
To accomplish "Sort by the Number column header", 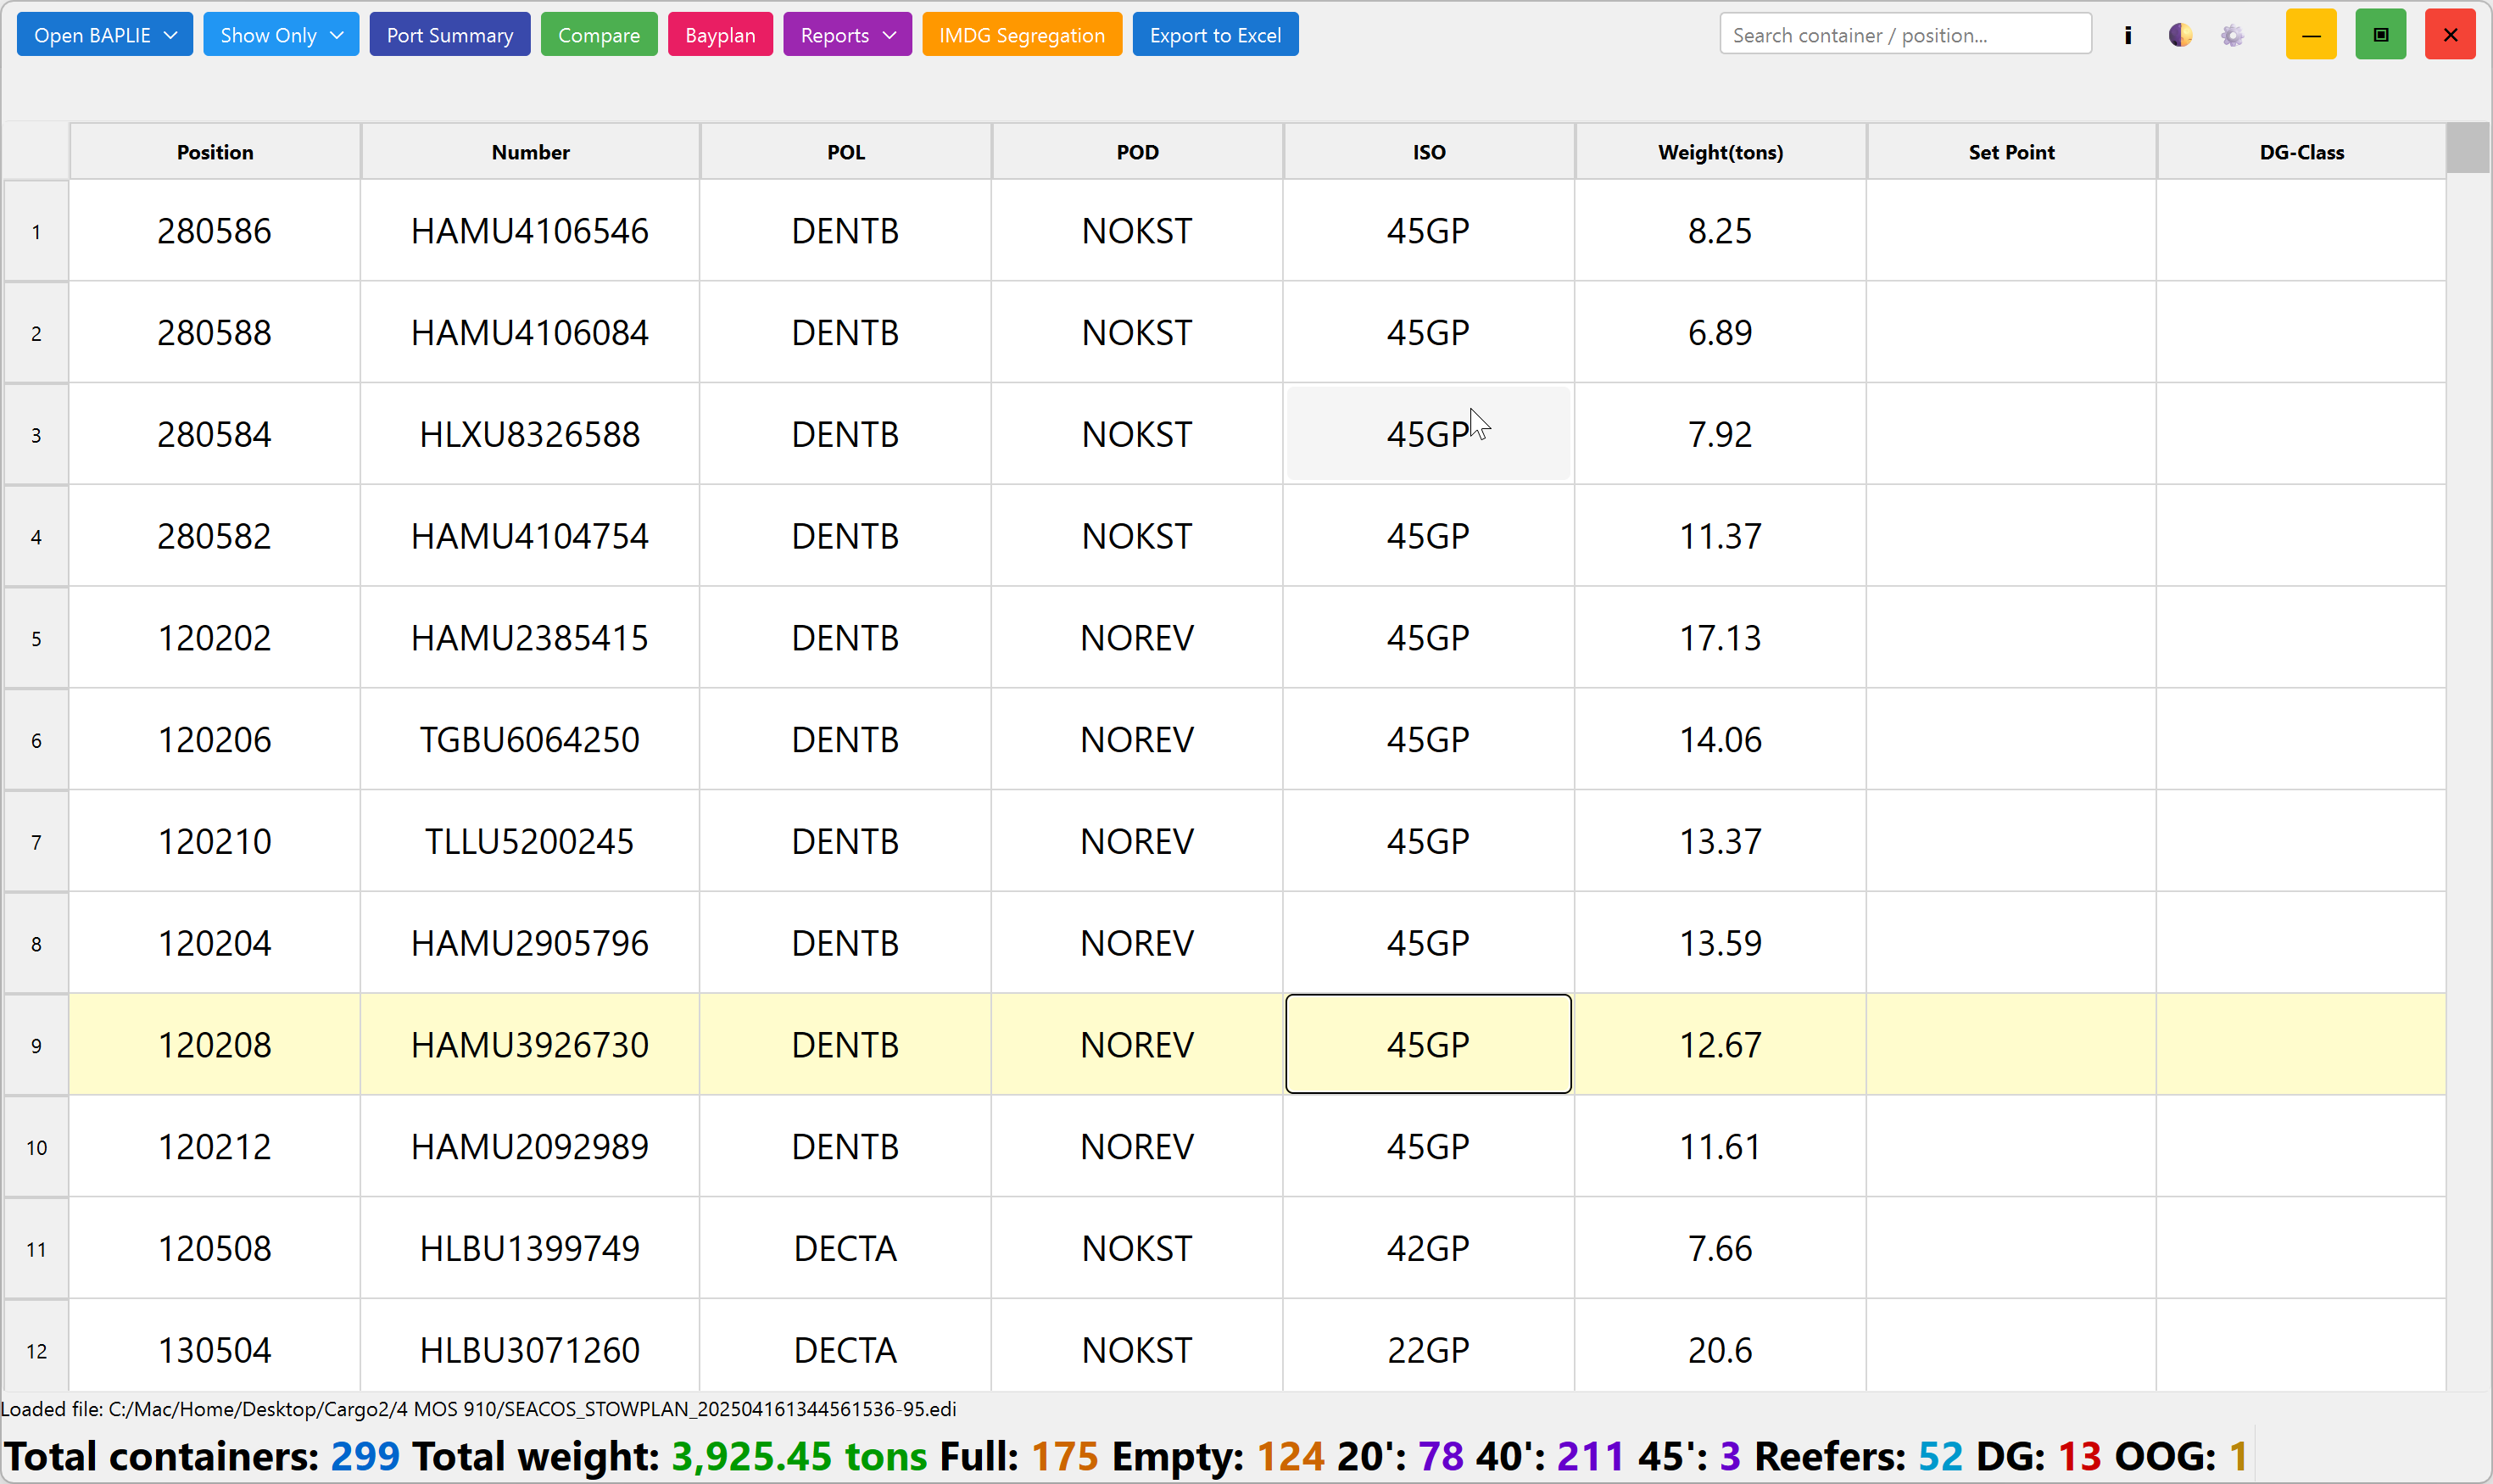I will pos(530,152).
